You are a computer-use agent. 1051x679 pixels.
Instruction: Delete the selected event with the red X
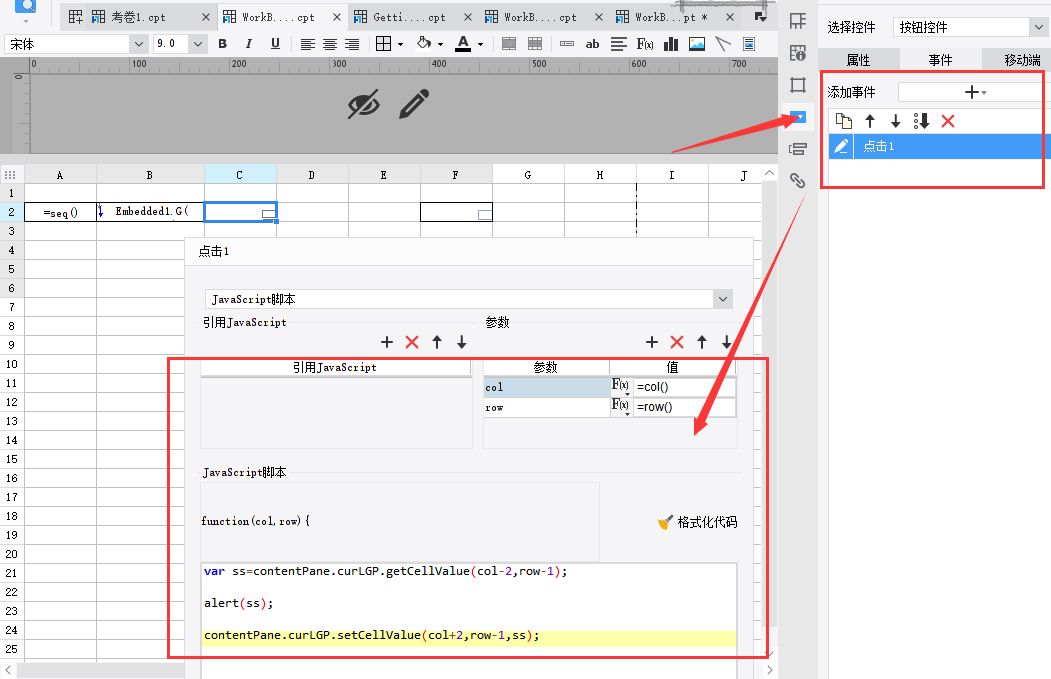pyautogui.click(x=948, y=121)
